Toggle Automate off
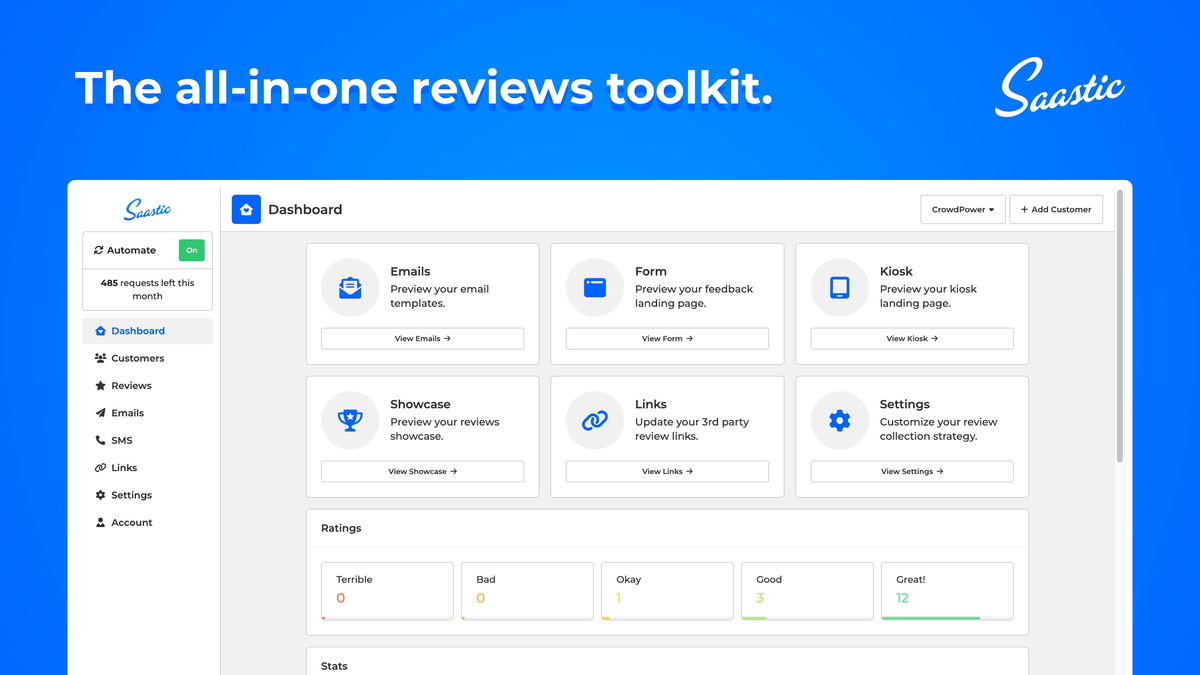Screen dimensions: 1200x675 coord(192,250)
